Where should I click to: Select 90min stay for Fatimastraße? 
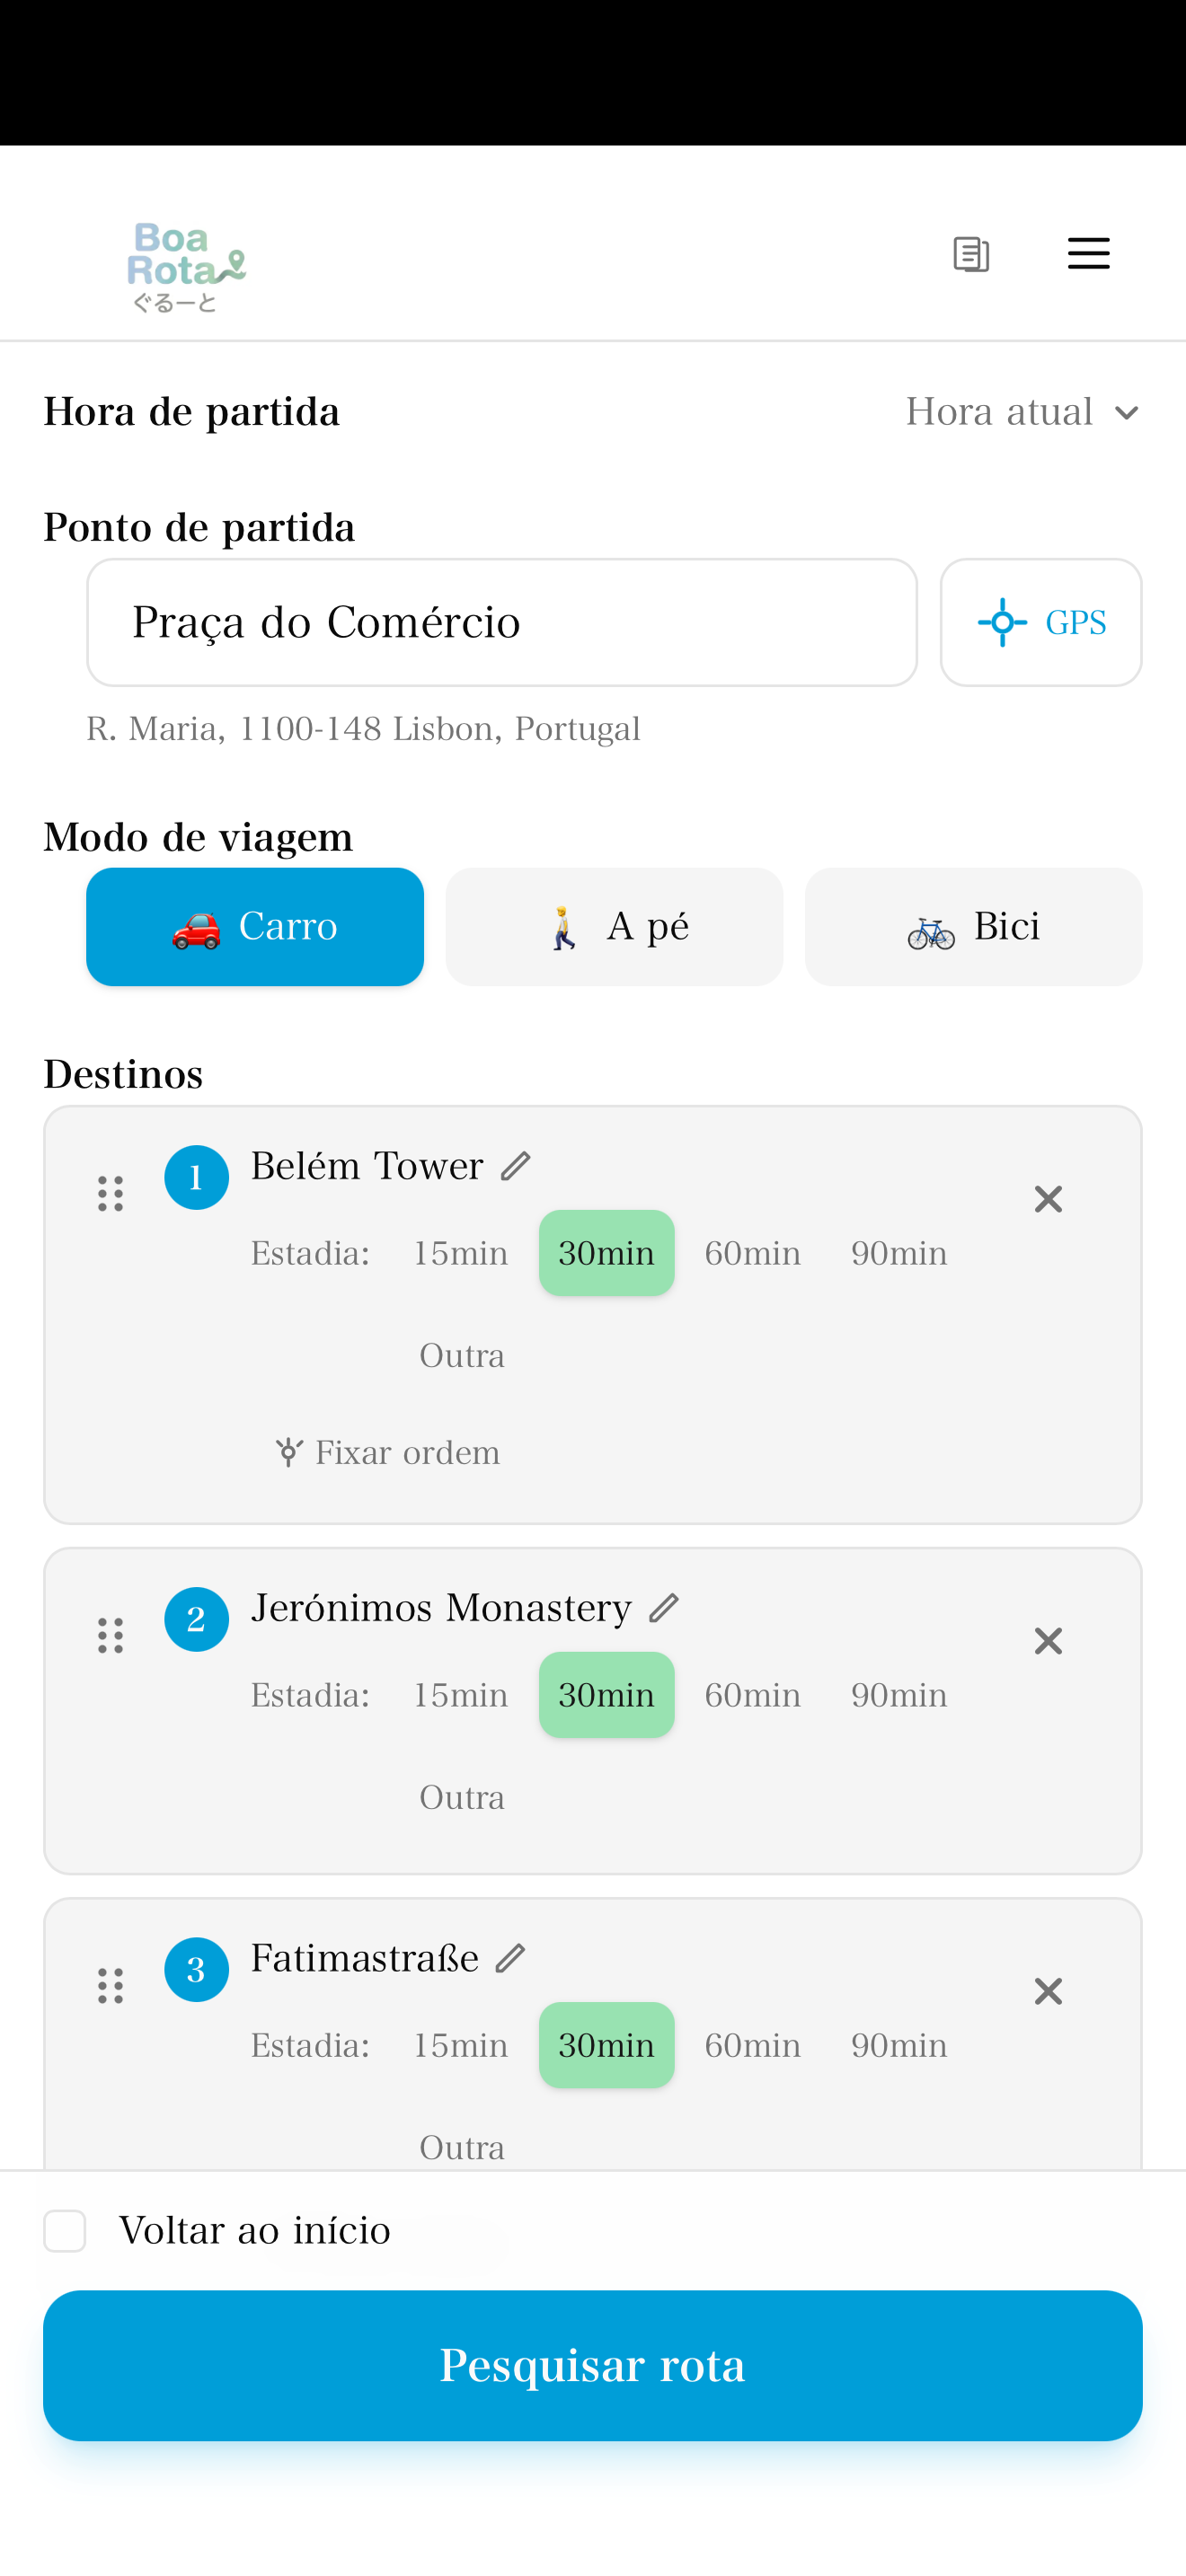[x=898, y=2045]
